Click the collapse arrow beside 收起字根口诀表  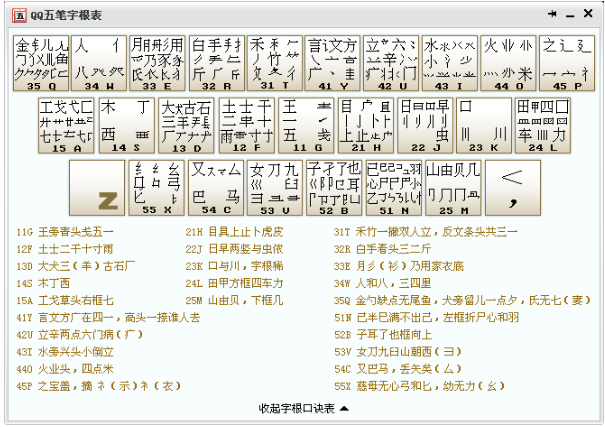tap(345, 408)
